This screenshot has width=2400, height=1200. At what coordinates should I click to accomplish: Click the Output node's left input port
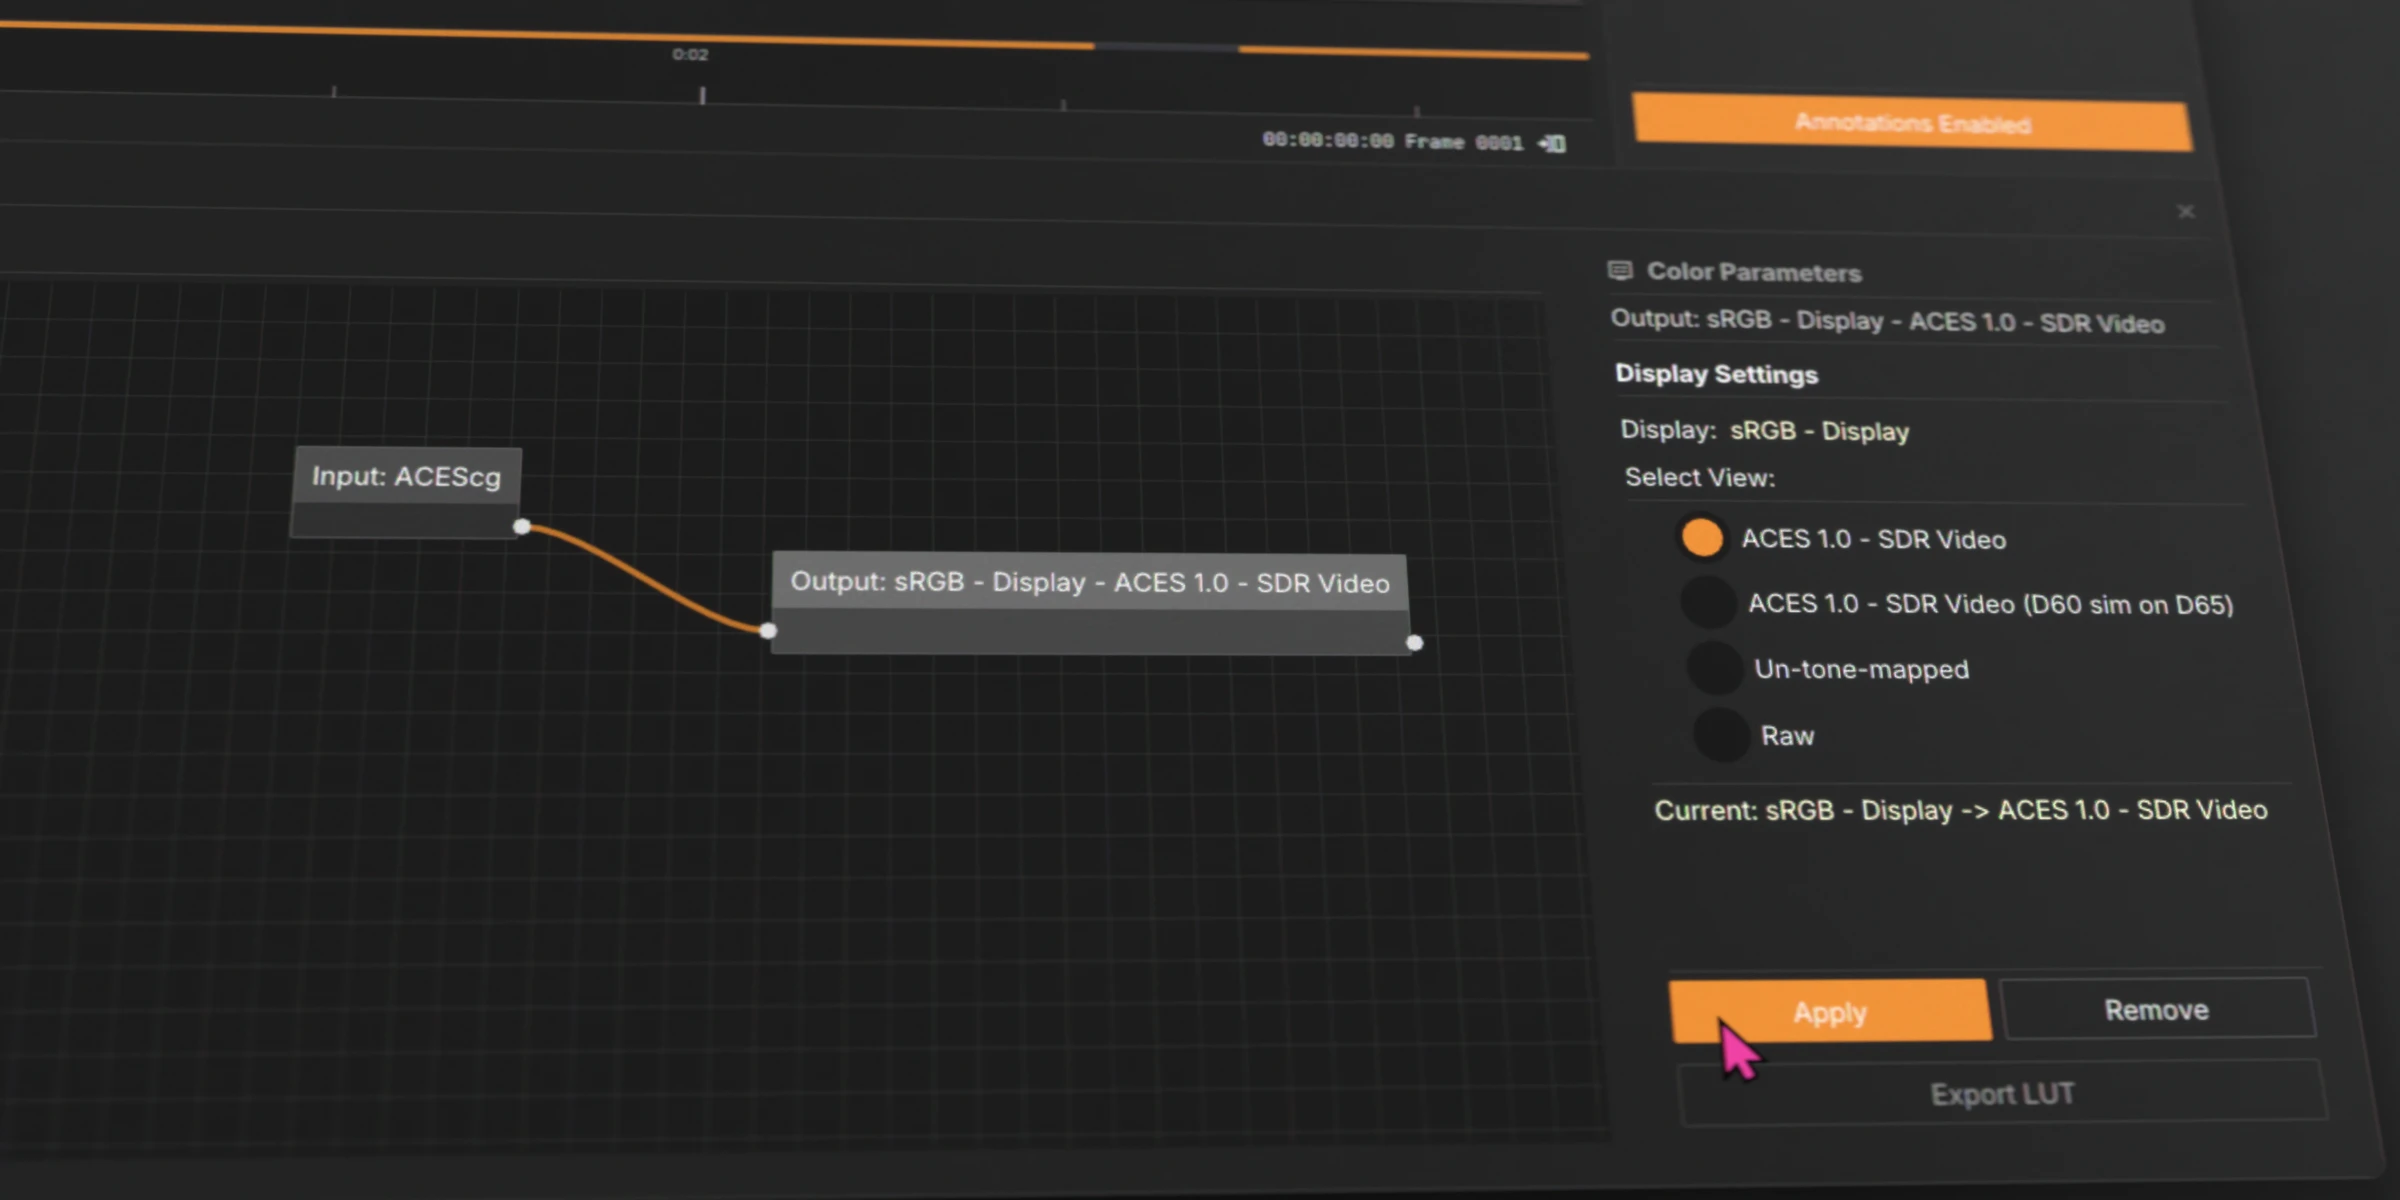tap(768, 630)
